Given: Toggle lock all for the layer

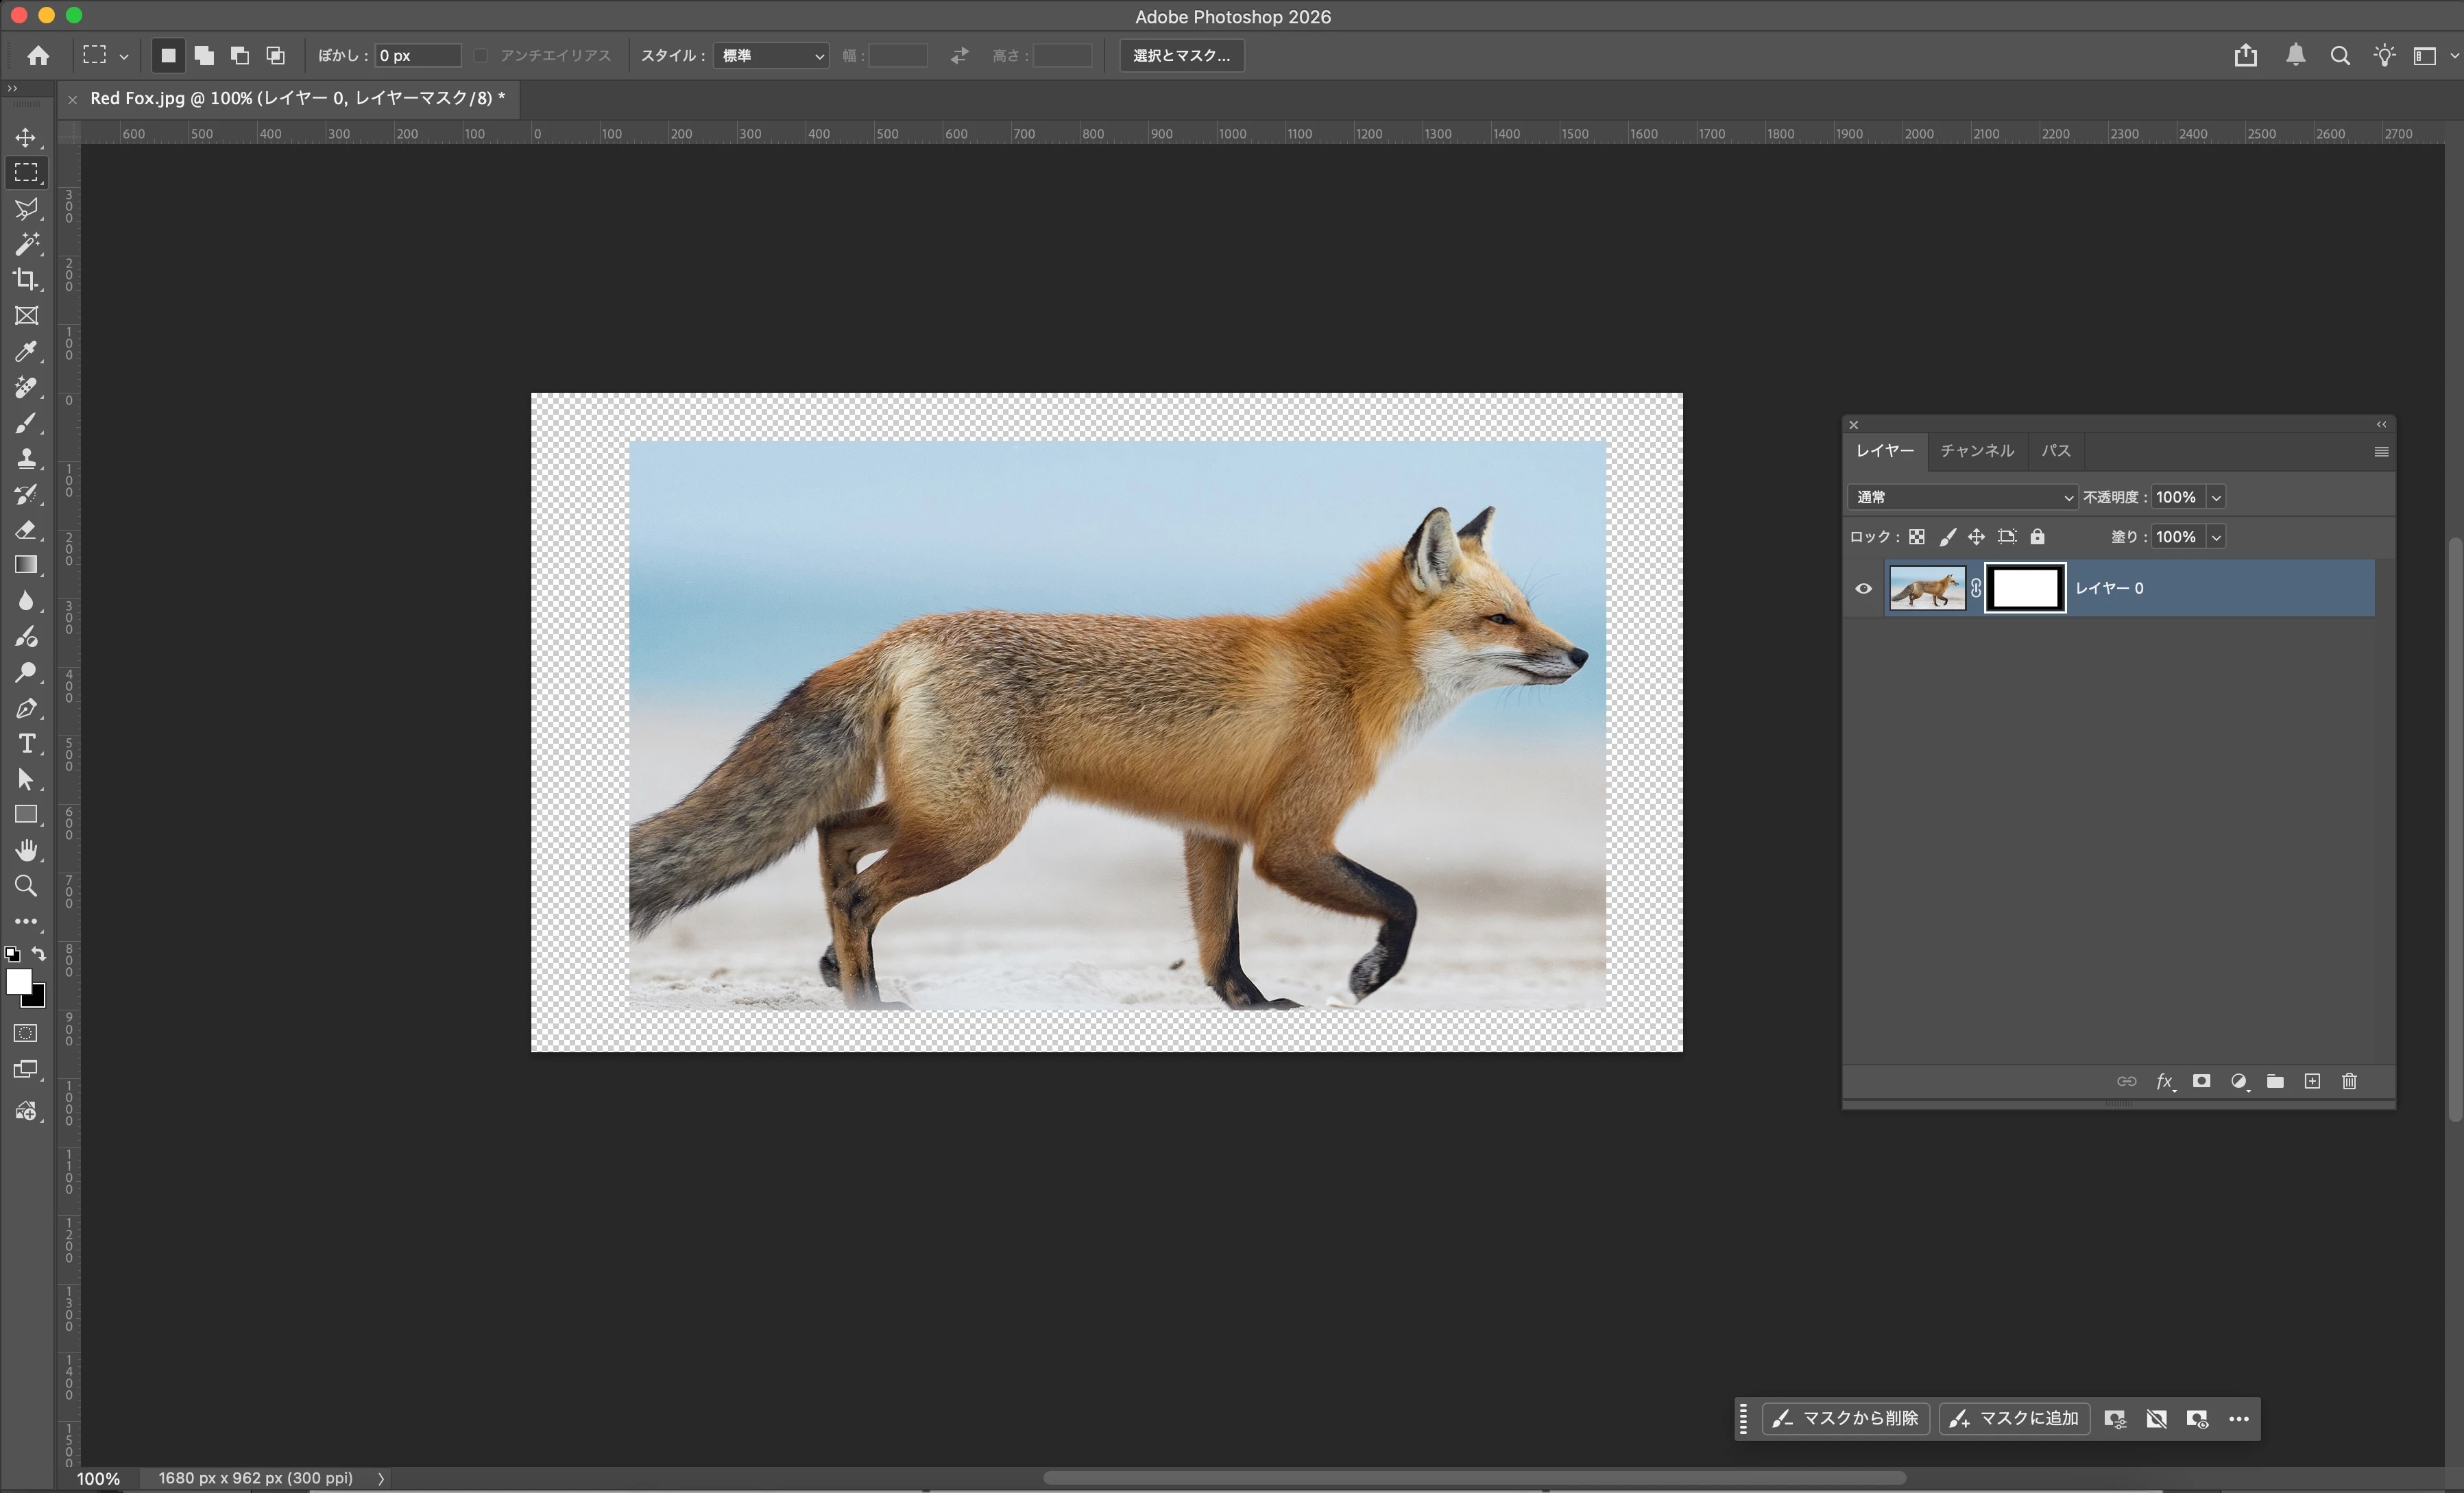Looking at the screenshot, I should (x=2037, y=537).
